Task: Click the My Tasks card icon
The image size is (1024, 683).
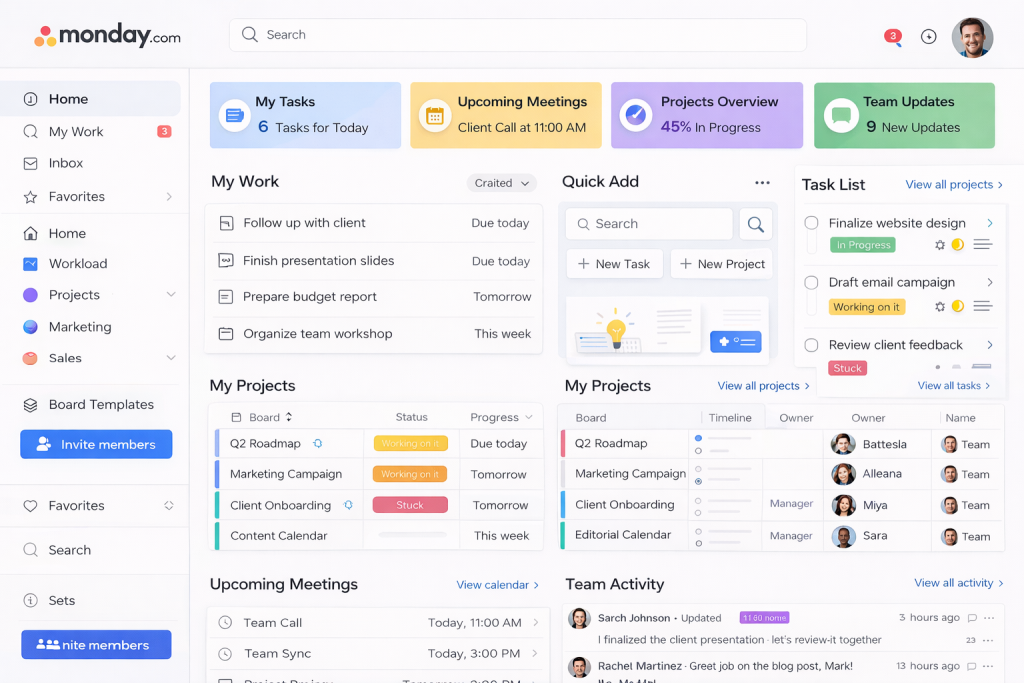Action: tap(234, 115)
